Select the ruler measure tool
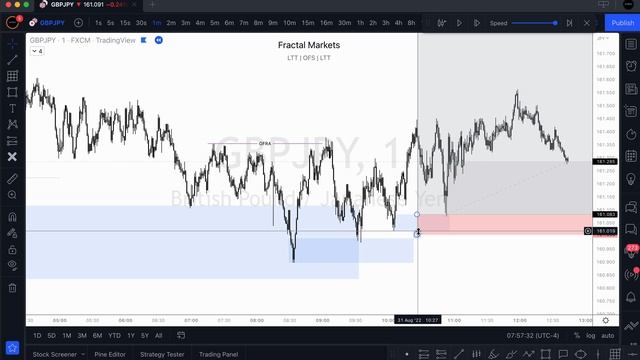 (12, 178)
